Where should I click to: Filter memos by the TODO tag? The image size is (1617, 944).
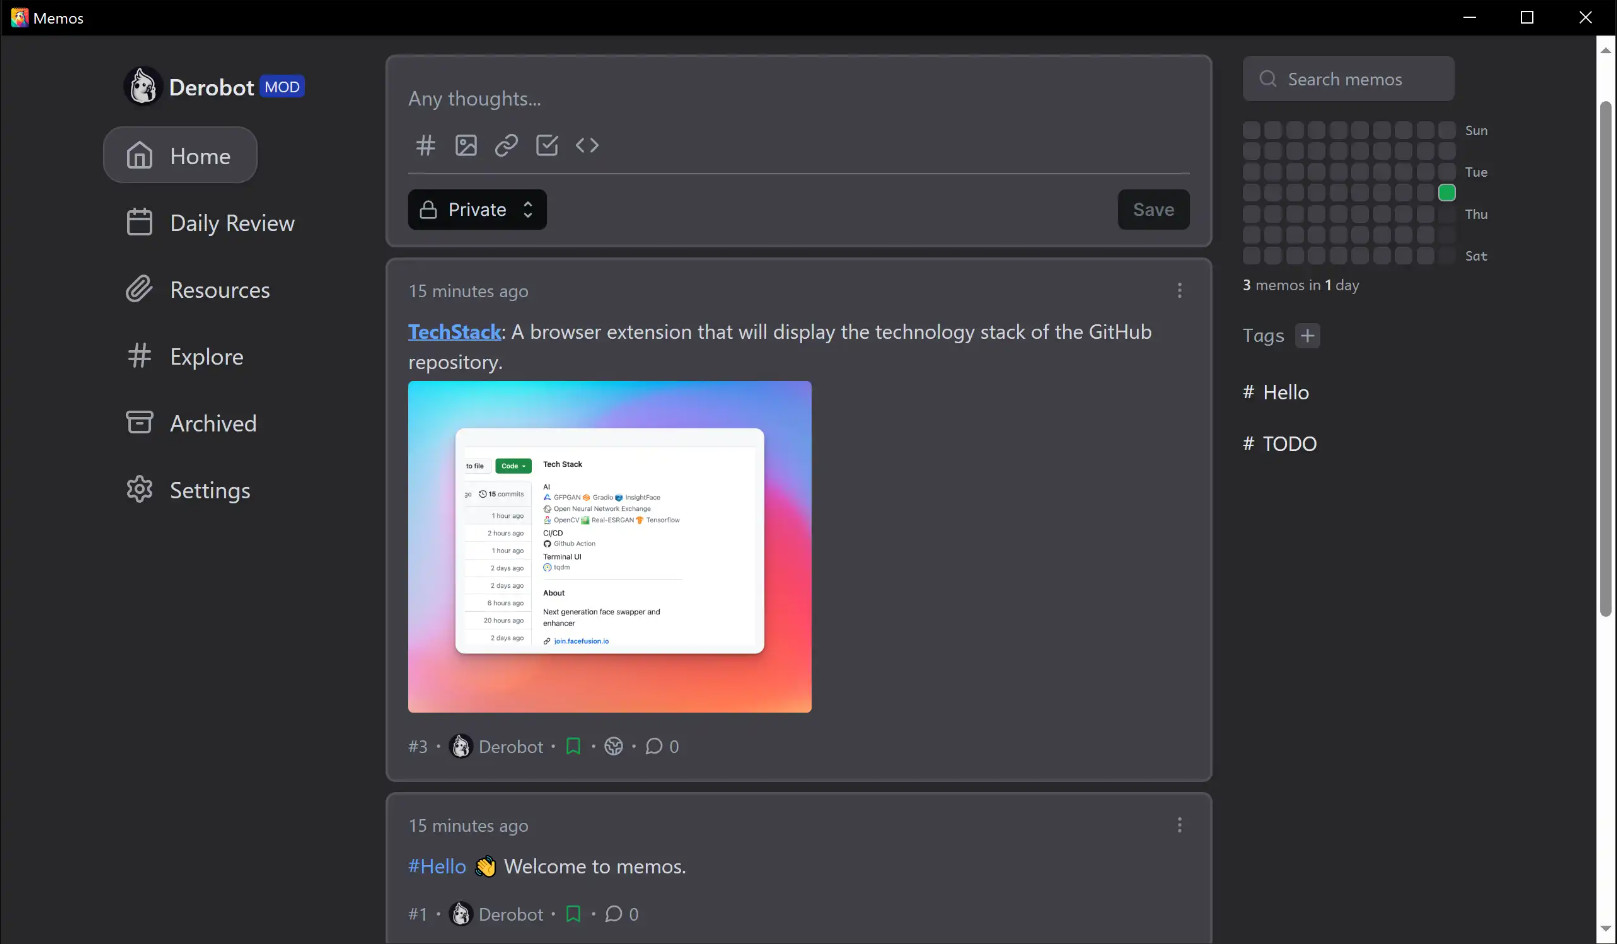click(1280, 444)
